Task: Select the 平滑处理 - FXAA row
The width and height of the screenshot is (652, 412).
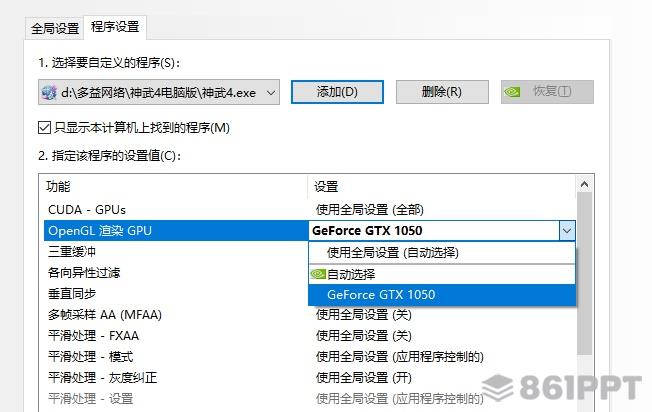Action: (310, 336)
